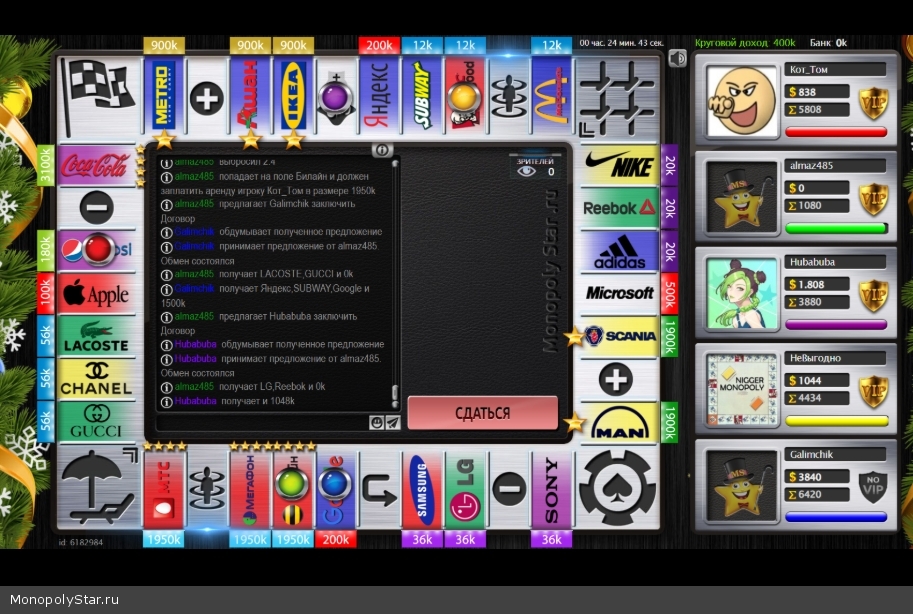This screenshot has width=913, height=614.
Task: Click the plus chance tile beside METRO
Action: click(x=207, y=96)
